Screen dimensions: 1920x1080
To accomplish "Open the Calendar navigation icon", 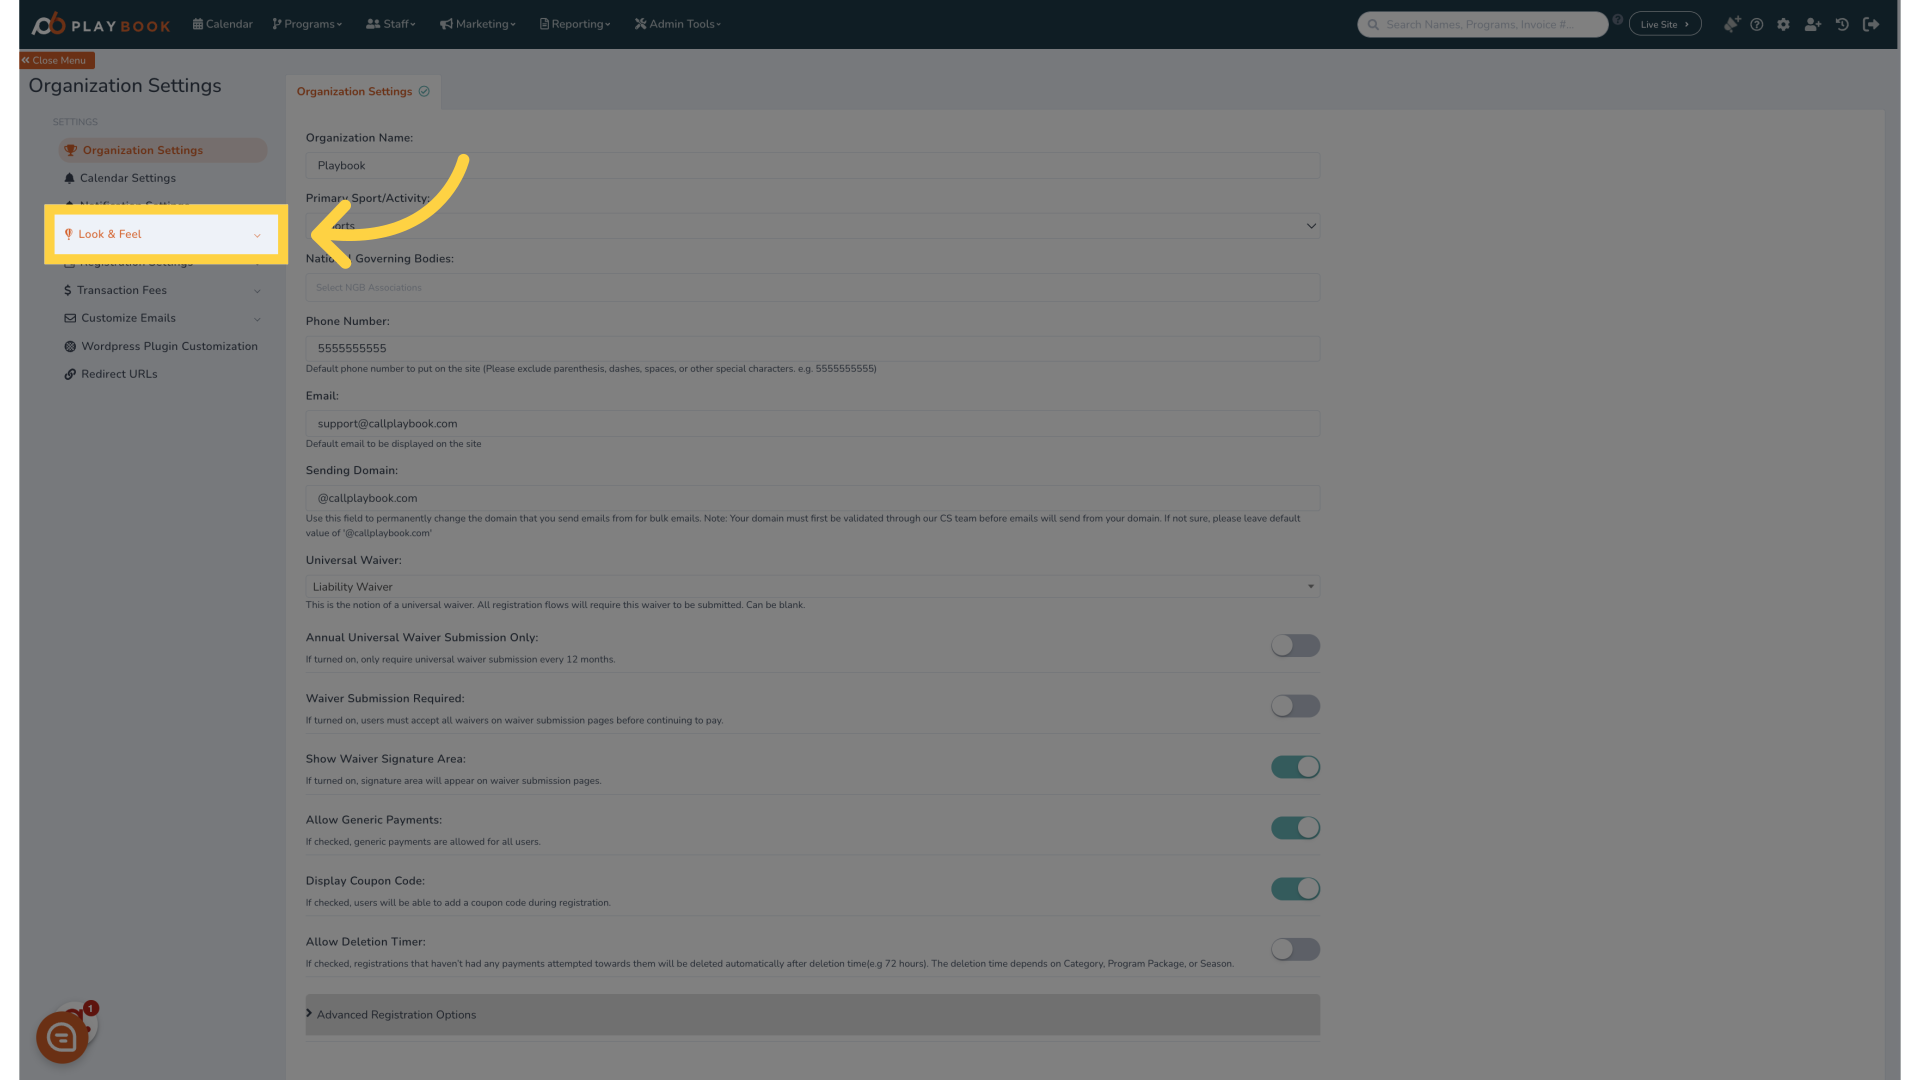I will click(198, 24).
